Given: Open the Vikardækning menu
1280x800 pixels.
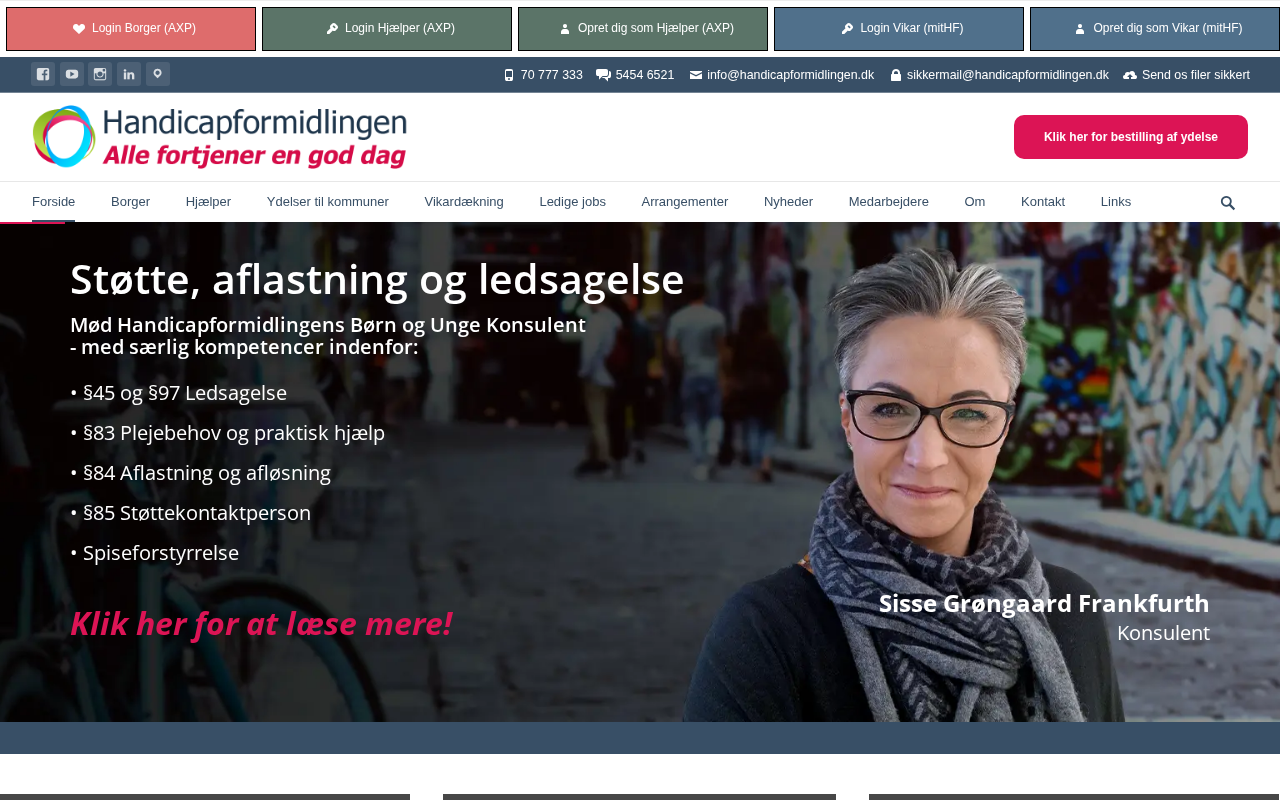Looking at the screenshot, I should [x=464, y=202].
